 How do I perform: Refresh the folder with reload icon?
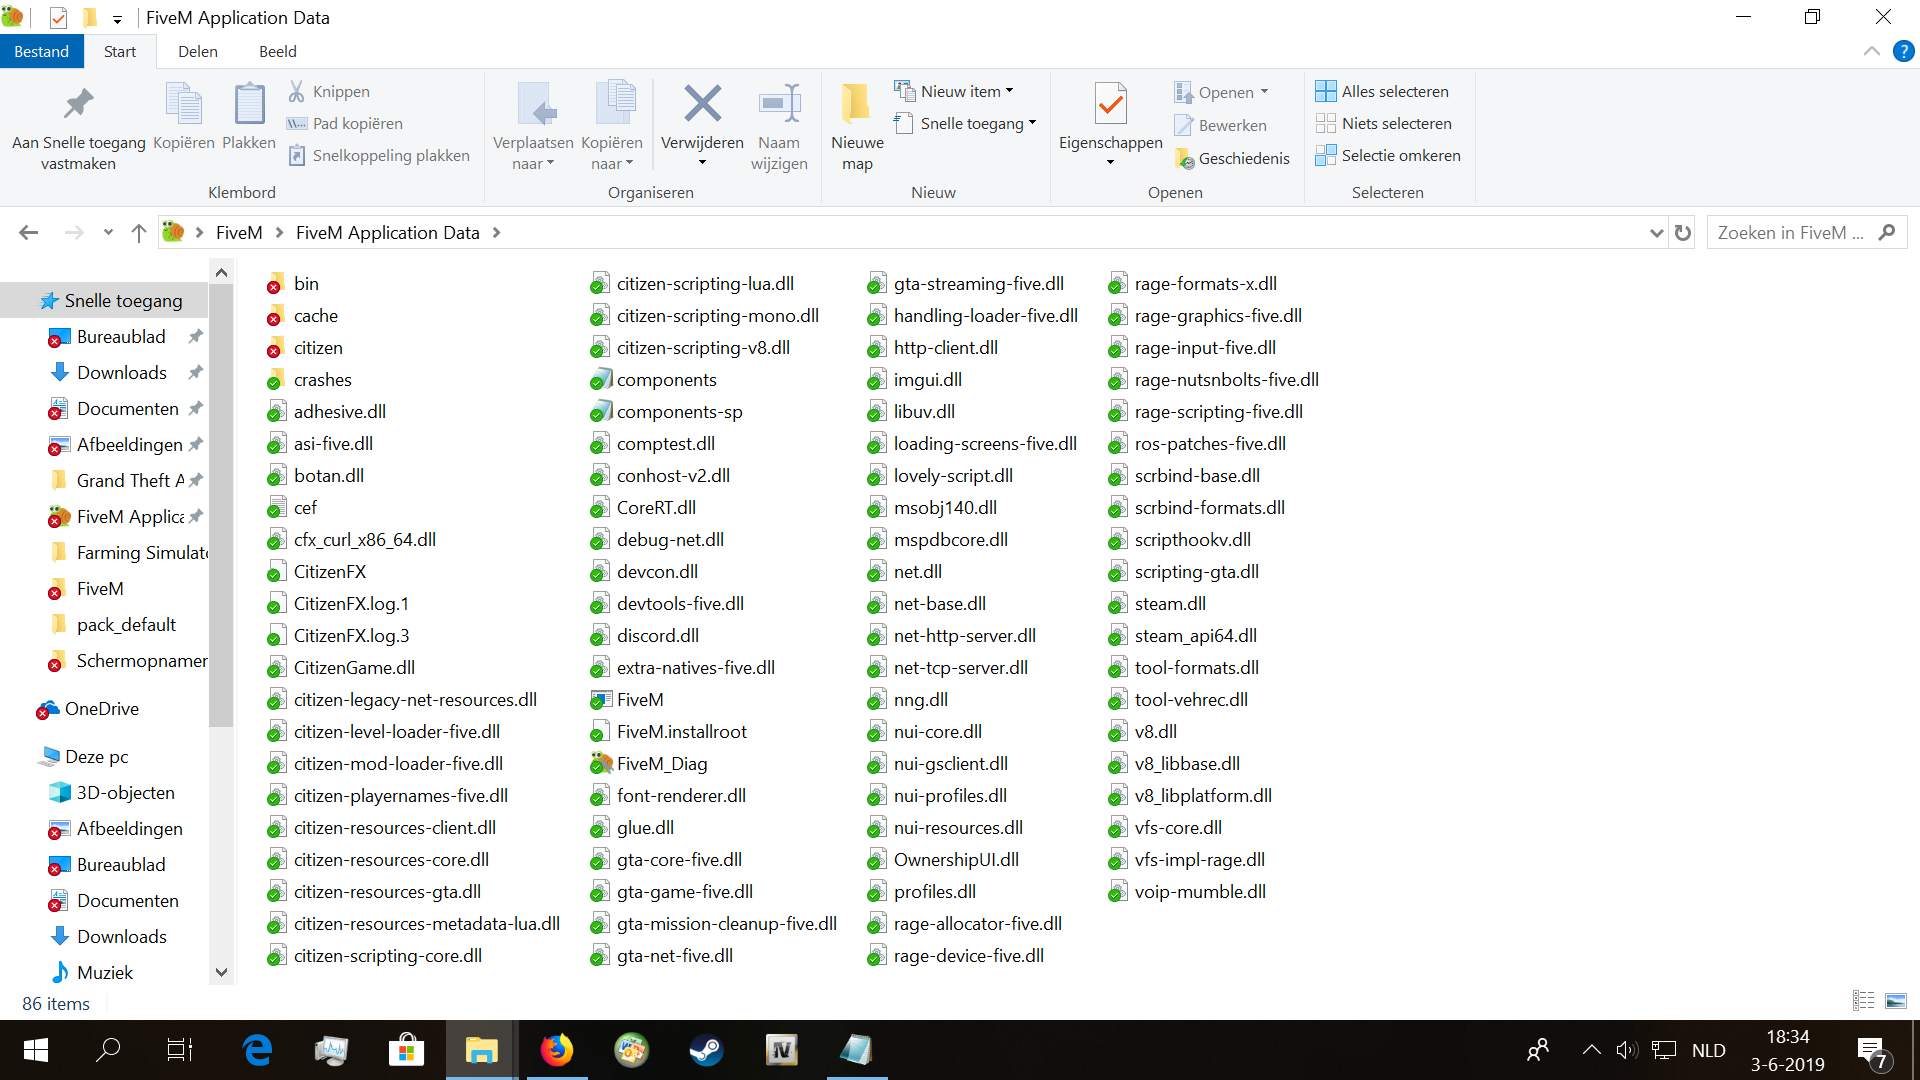click(x=1683, y=233)
